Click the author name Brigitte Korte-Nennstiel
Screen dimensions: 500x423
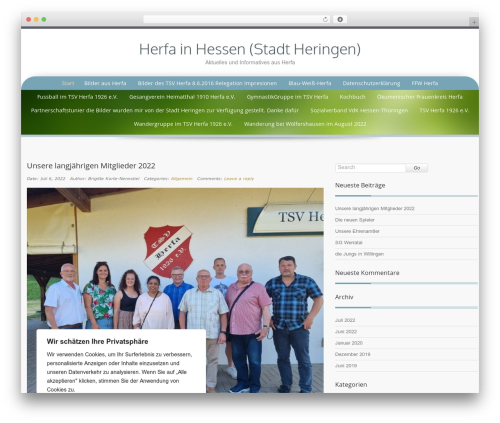[x=114, y=179]
